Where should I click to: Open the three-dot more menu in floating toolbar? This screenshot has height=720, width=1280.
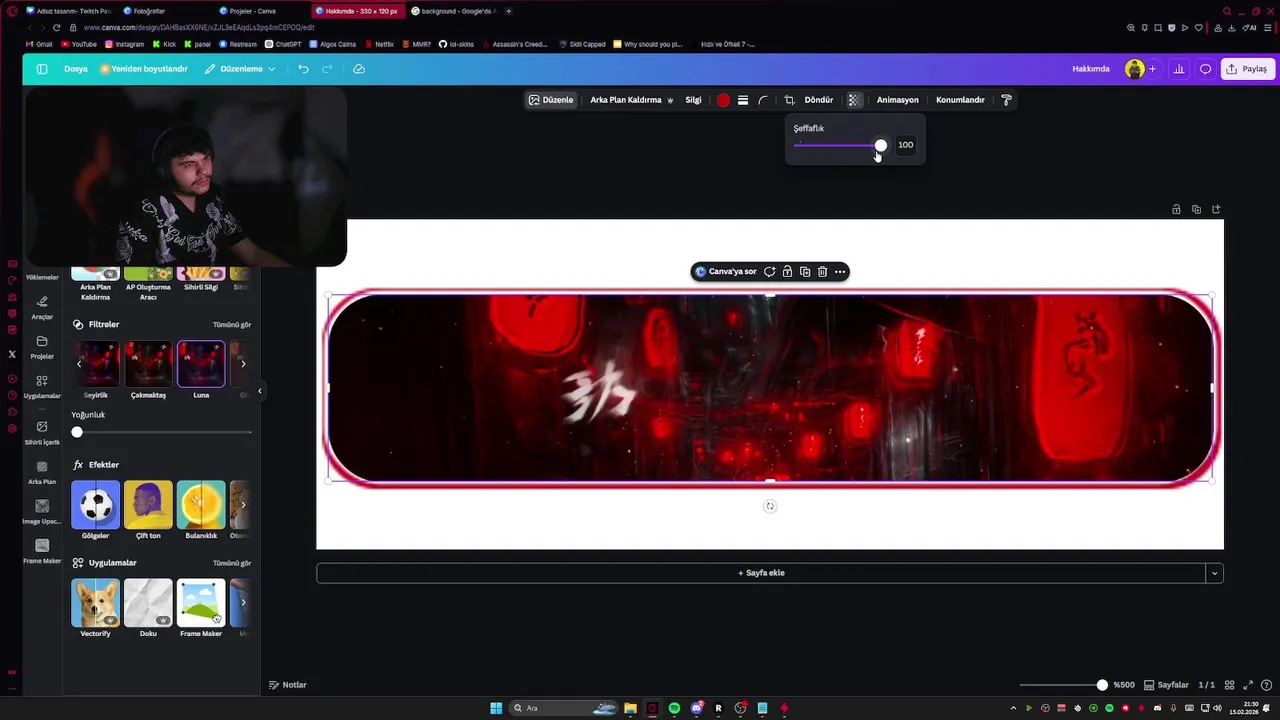click(x=840, y=272)
